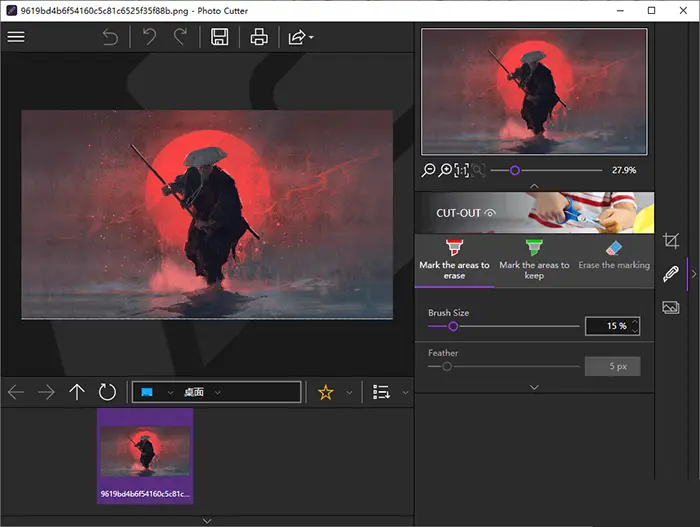
Task: Decrease brush size with down stepper arrow
Action: (x=635, y=330)
